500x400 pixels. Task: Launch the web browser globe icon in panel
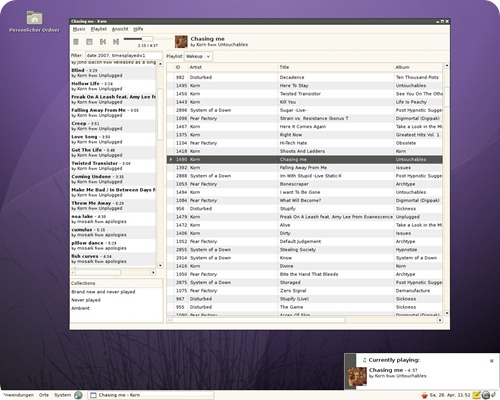pos(78,395)
